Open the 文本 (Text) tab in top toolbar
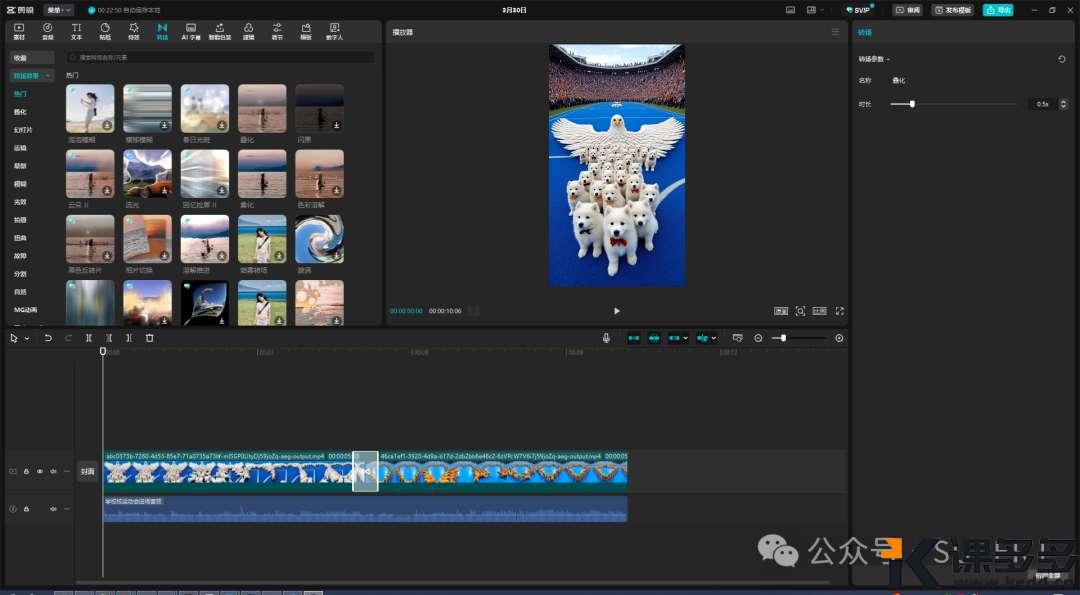The image size is (1080, 595). click(x=76, y=31)
